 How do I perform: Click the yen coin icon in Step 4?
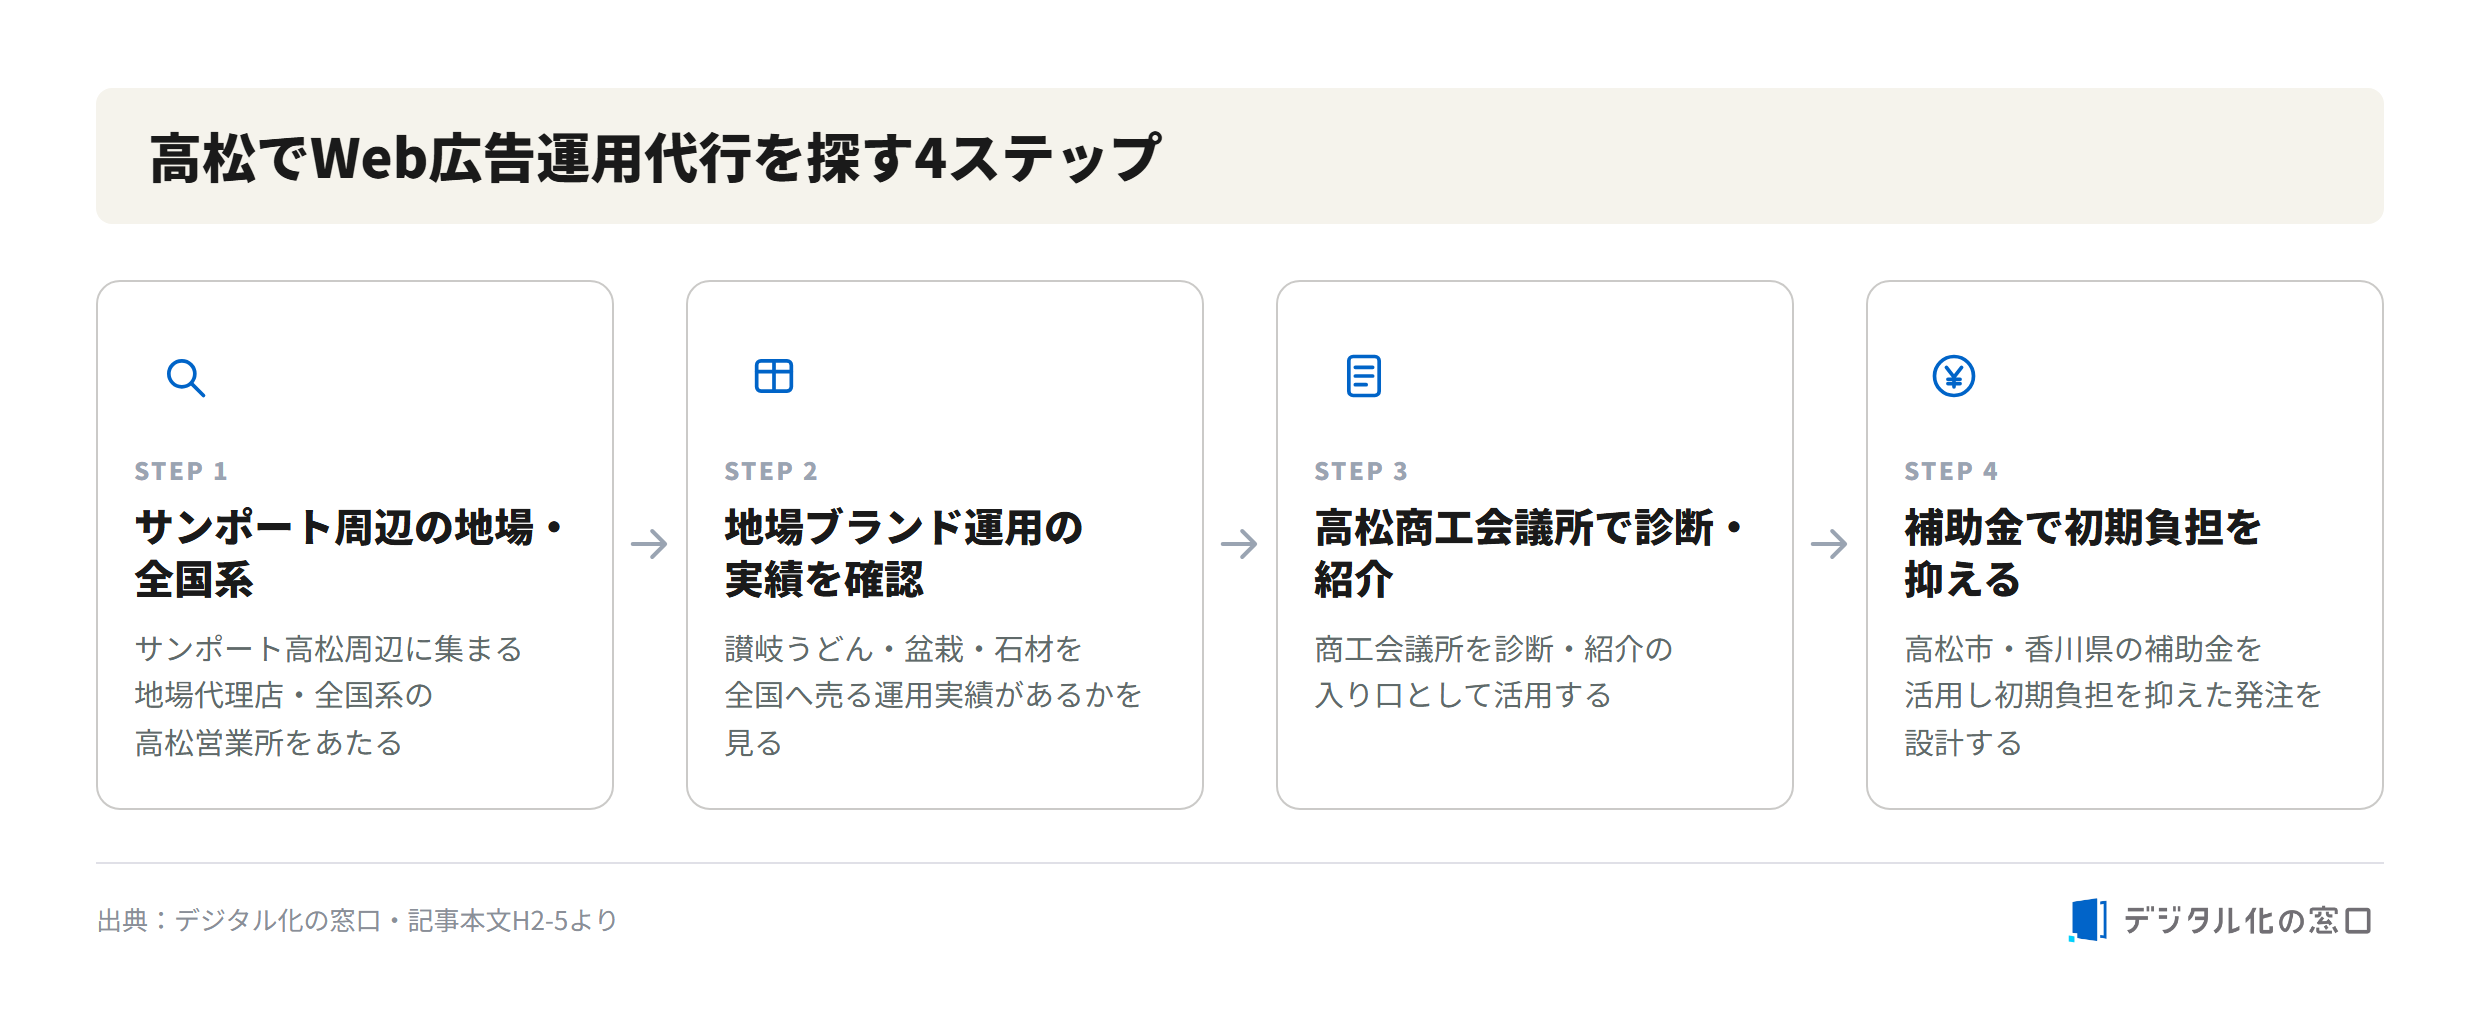click(1953, 376)
